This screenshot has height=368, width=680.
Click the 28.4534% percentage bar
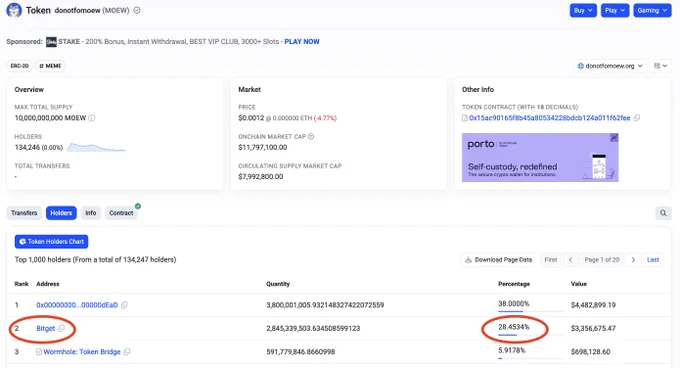531,335
